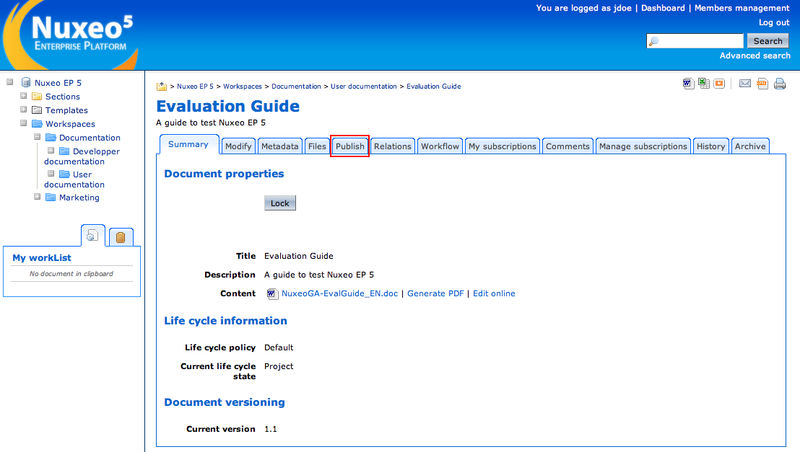This screenshot has height=452, width=800.
Task: Select Nuxeo EP 5 root label in tree
Action: [58, 83]
